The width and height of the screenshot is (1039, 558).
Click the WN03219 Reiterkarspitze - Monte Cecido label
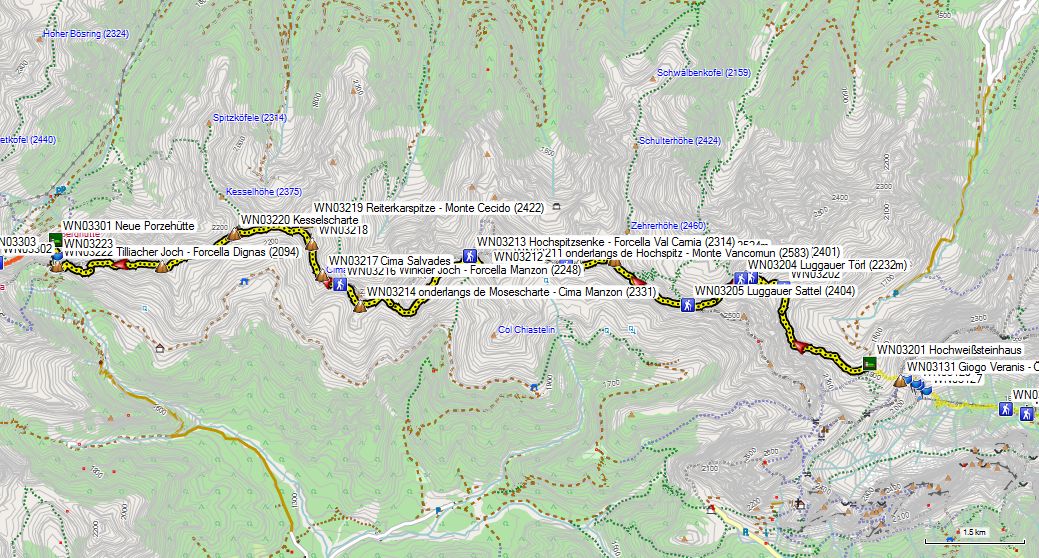[x=428, y=208]
